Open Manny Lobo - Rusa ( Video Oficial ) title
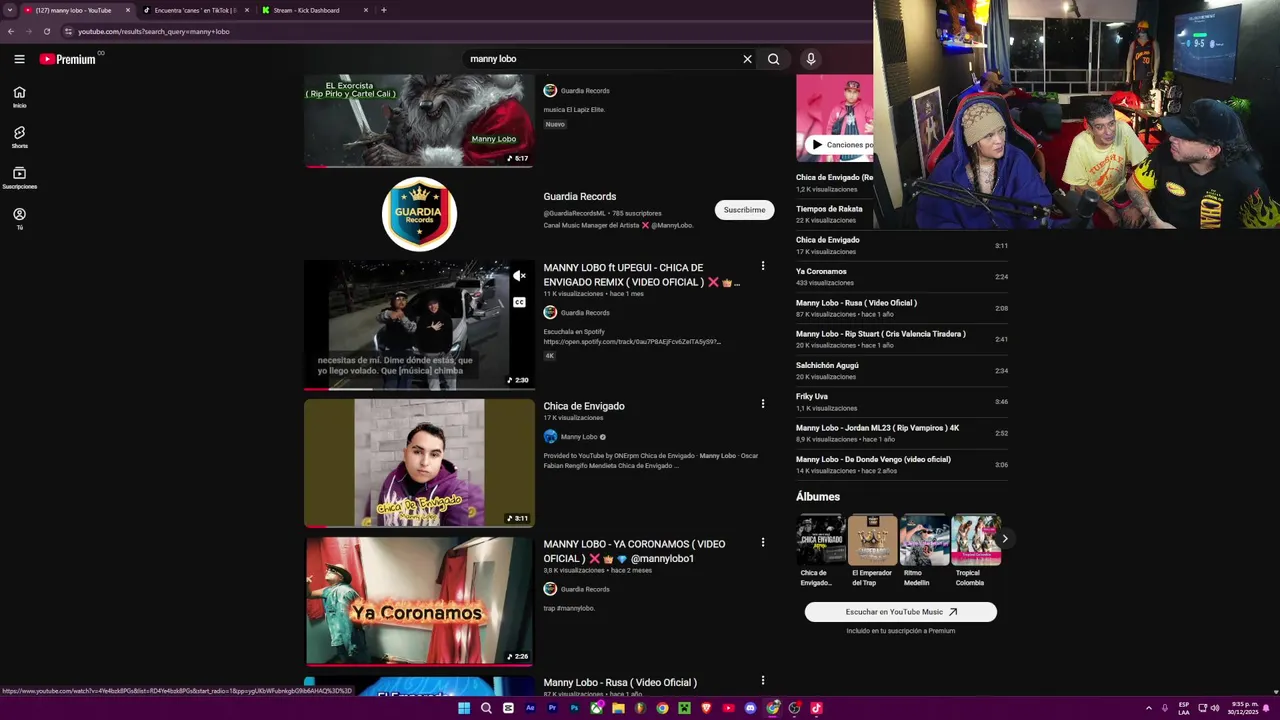The image size is (1280, 720). tap(620, 682)
